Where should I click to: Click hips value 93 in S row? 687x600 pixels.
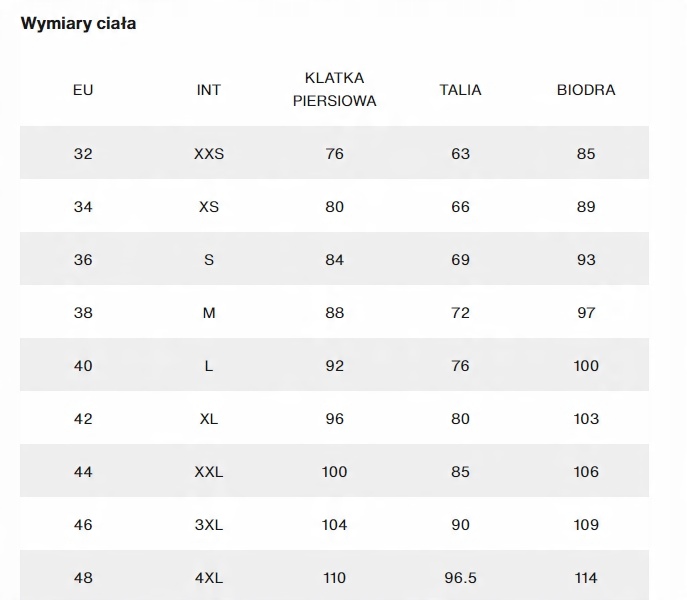586,260
